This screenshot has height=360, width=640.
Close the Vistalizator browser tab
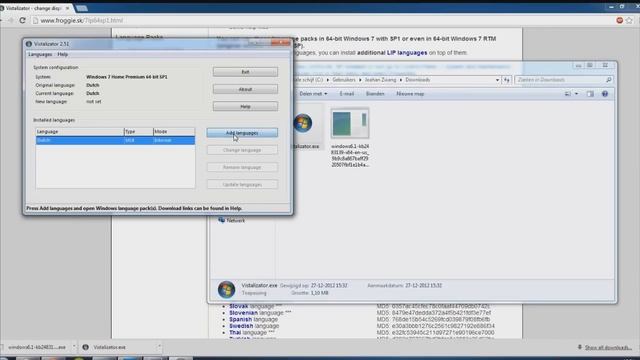tap(67, 8)
